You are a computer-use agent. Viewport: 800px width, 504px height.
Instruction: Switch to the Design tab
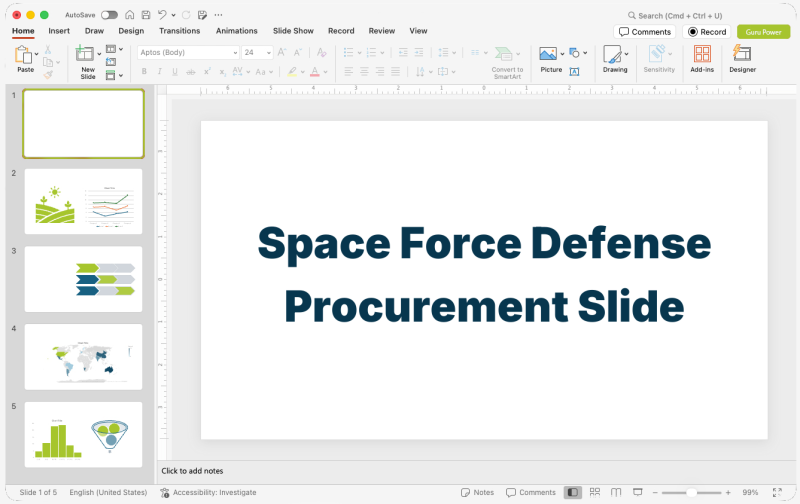pyautogui.click(x=131, y=31)
